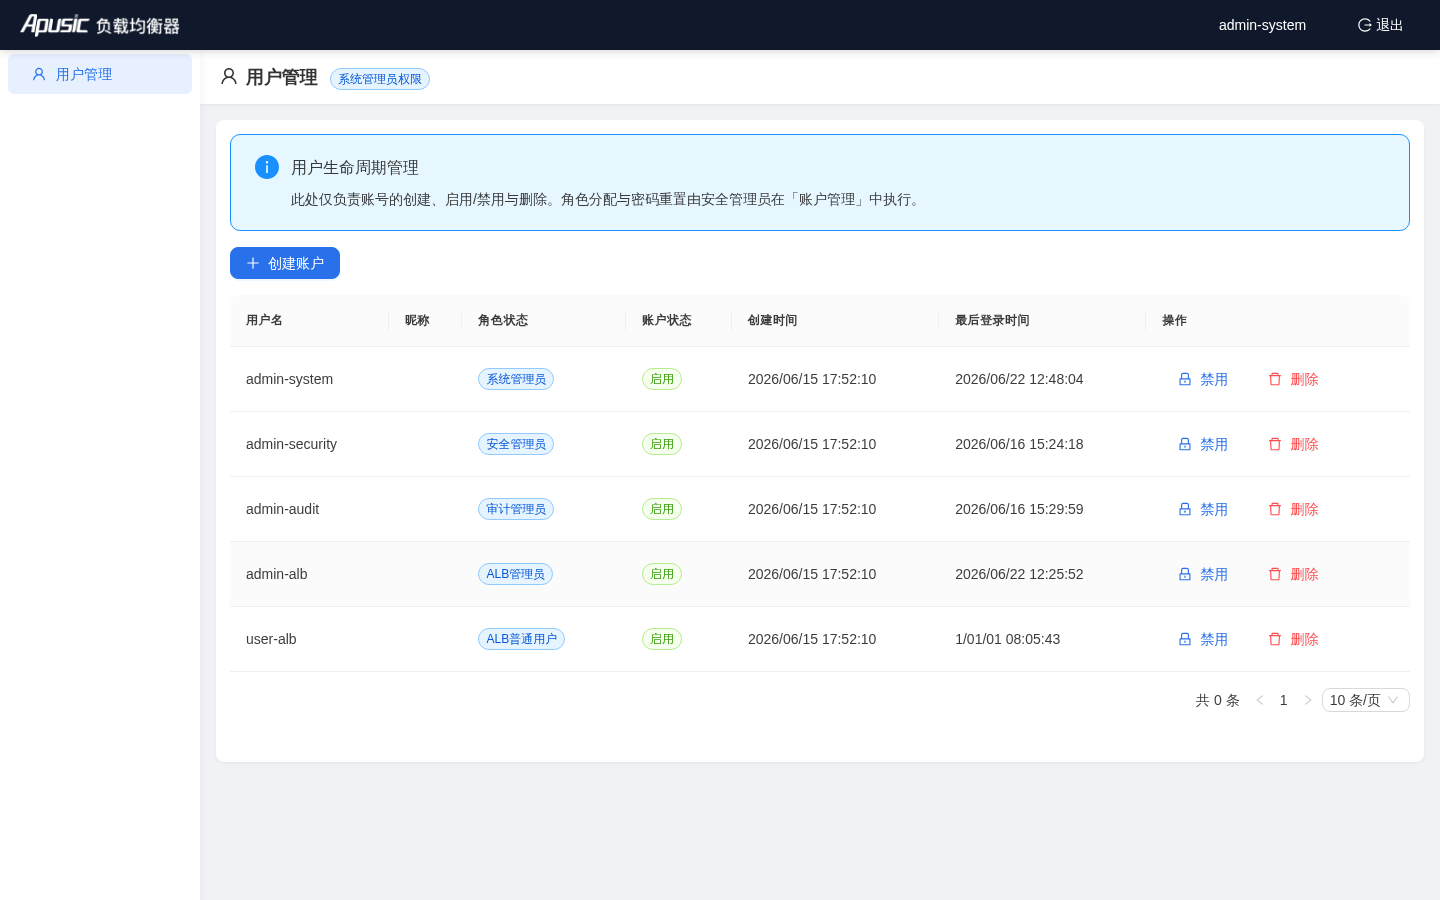Click the 禁用 text for admin-security
1440x900 pixels.
coord(1214,444)
